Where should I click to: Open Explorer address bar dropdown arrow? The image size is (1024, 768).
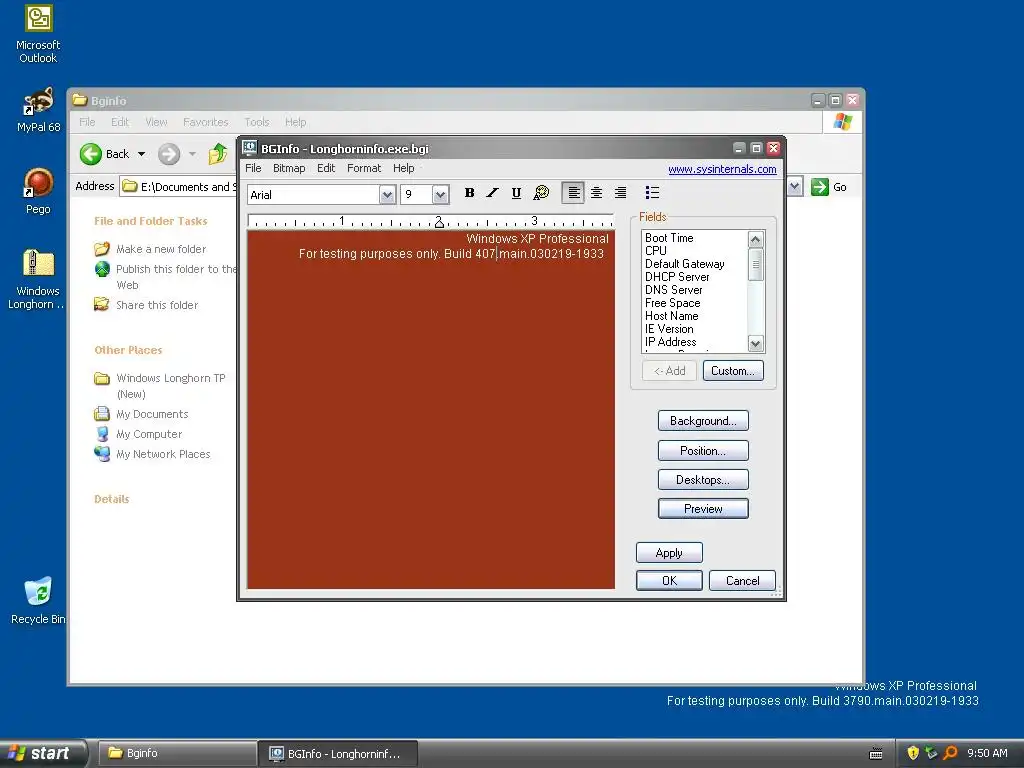pyautogui.click(x=794, y=187)
